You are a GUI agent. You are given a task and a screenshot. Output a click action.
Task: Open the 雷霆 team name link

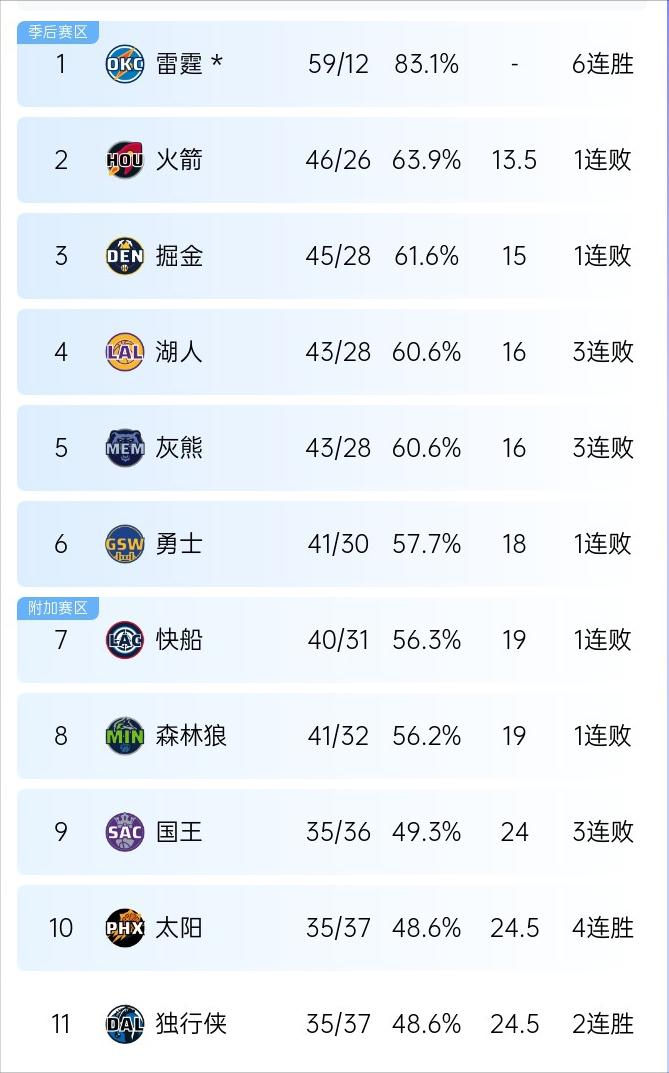click(x=179, y=64)
